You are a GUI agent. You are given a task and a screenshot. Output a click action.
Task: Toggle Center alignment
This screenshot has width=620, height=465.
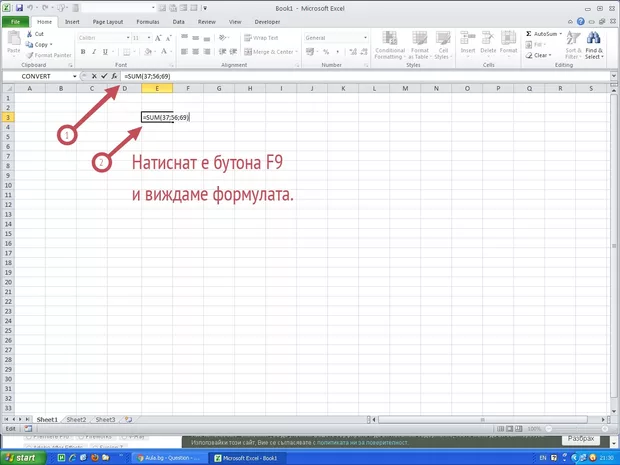pyautogui.click(x=195, y=52)
